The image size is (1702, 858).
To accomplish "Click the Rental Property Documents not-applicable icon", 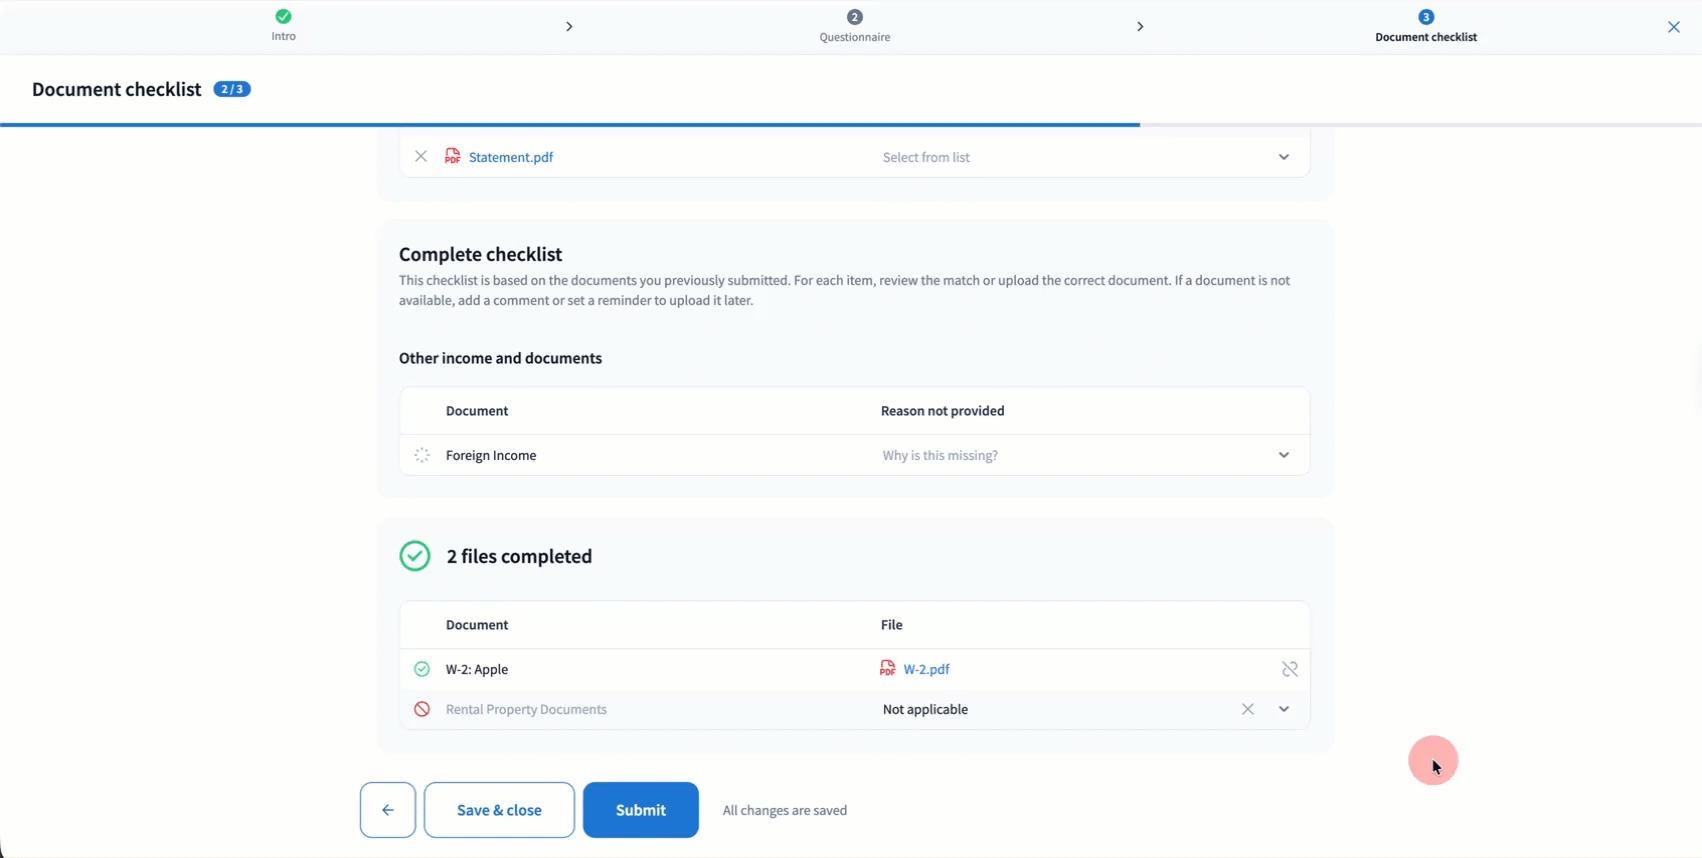I will point(422,709).
